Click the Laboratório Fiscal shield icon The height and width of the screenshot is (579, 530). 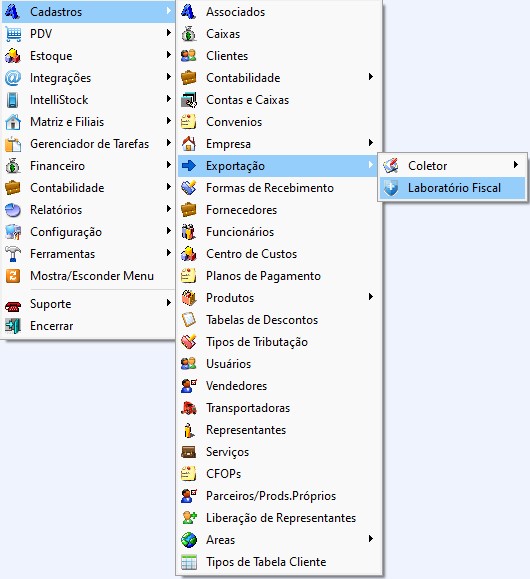tap(391, 188)
